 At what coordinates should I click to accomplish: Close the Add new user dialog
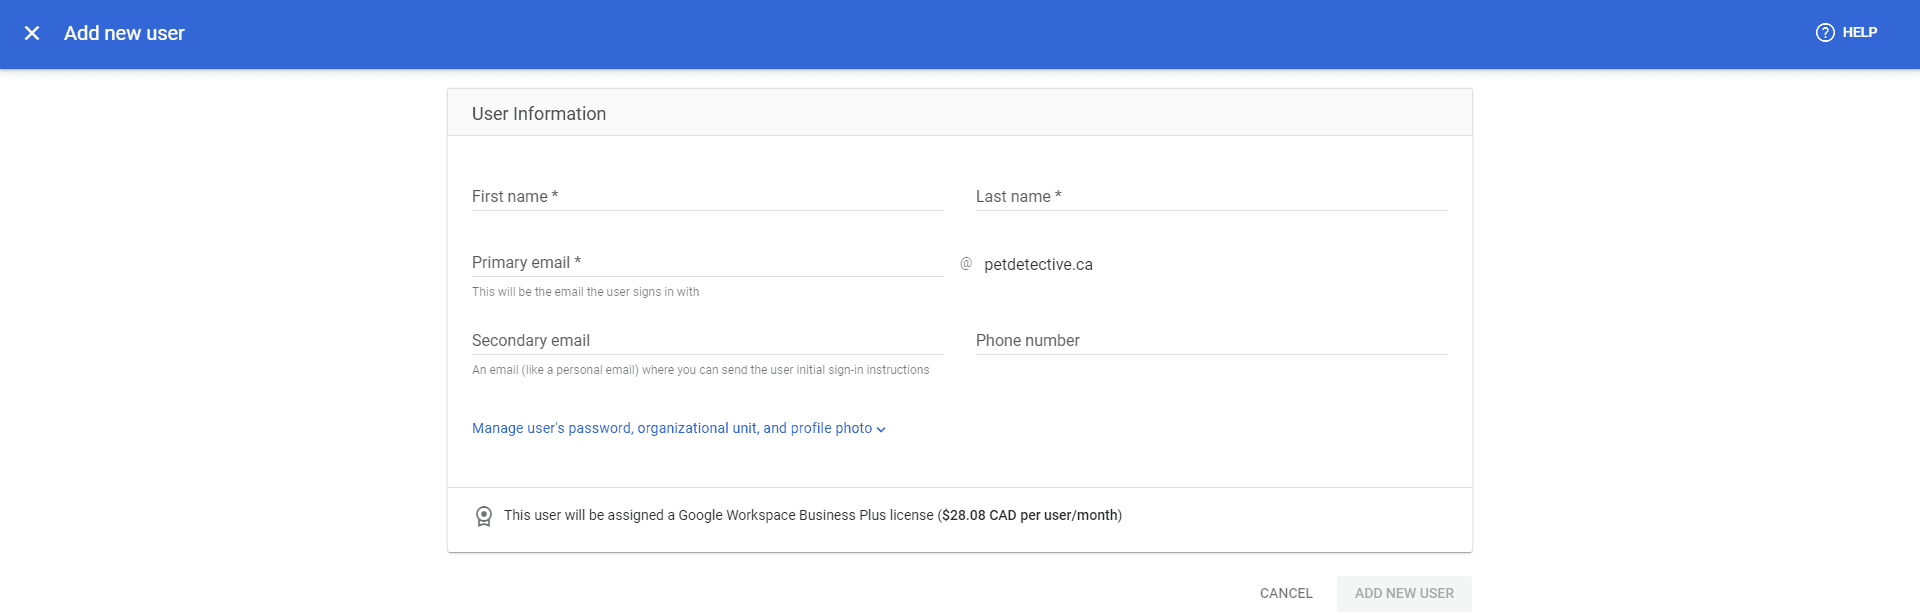click(x=32, y=33)
